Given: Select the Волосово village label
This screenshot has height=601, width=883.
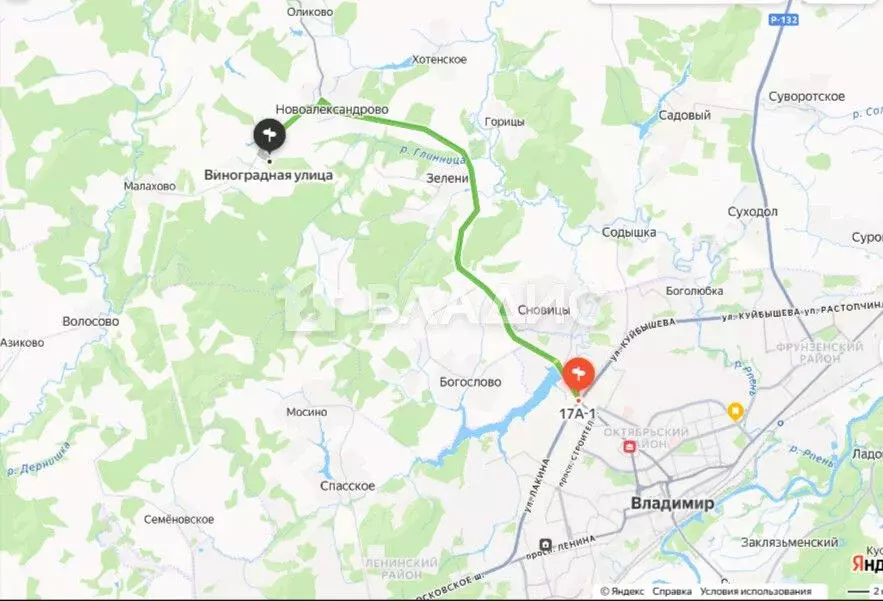Looking at the screenshot, I should [91, 322].
